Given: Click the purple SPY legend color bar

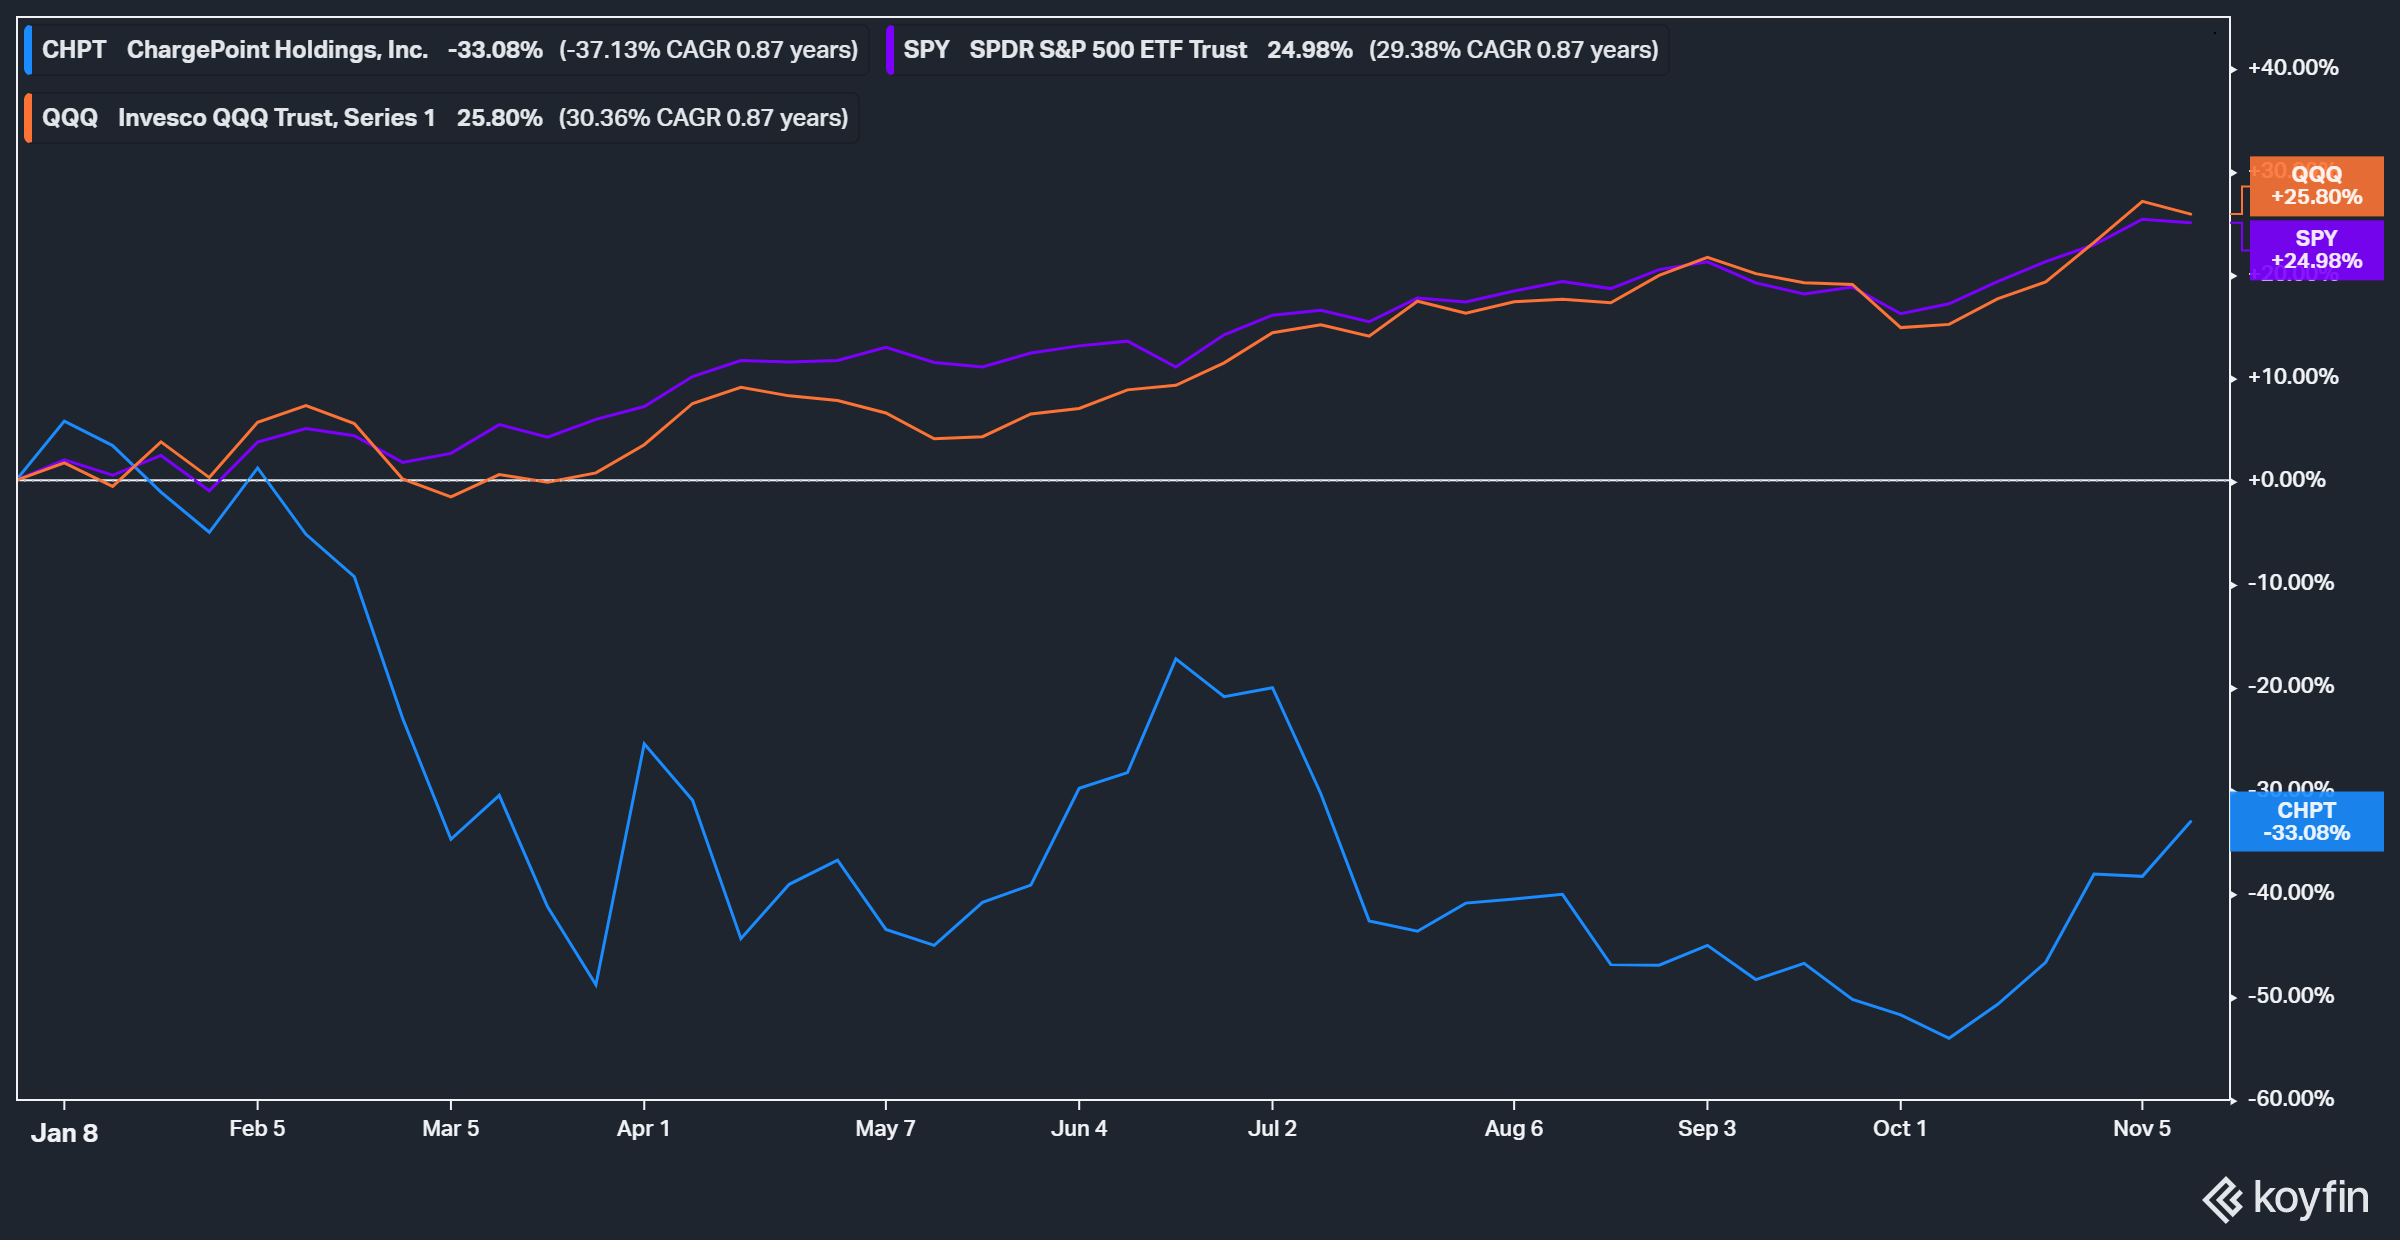Looking at the screenshot, I should point(889,50).
